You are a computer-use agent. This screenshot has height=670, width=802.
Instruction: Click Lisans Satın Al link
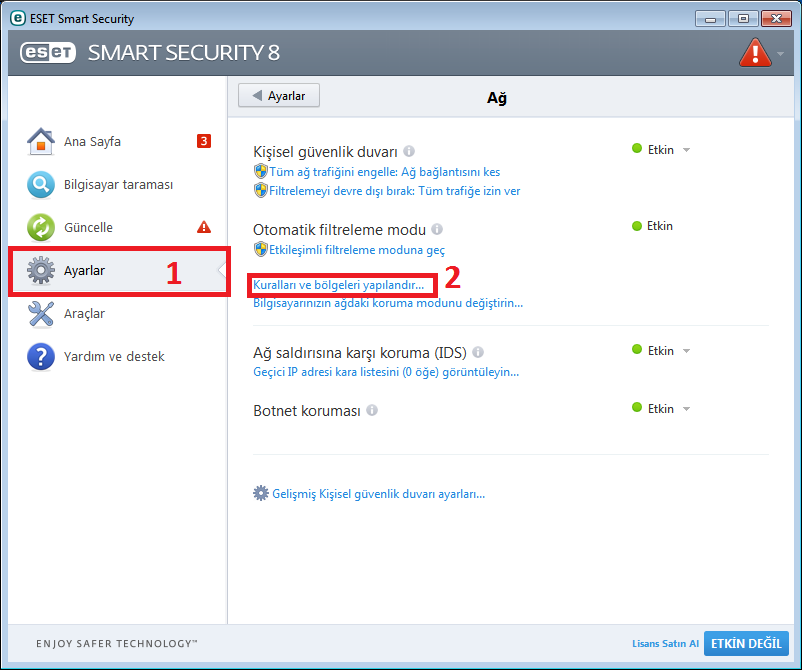click(665, 643)
